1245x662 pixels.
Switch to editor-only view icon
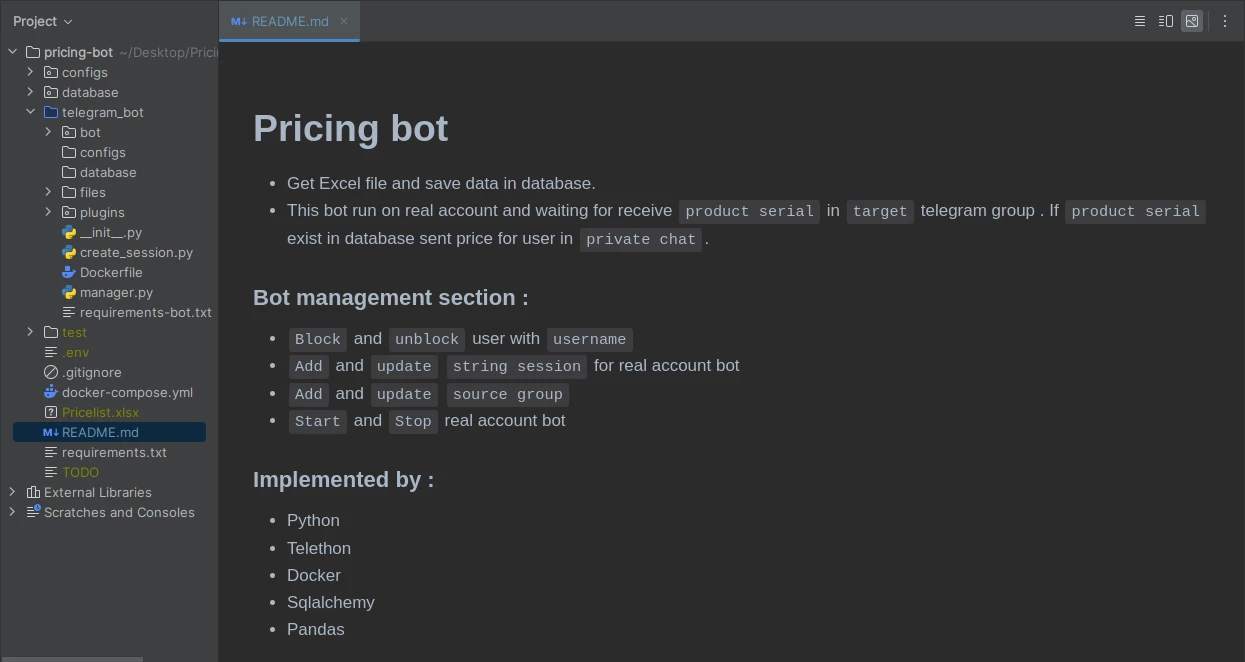pos(1139,21)
